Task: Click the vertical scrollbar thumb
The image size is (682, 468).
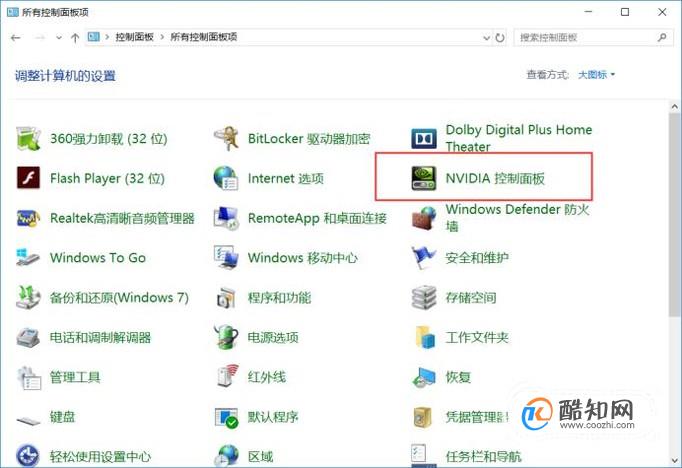Action: pyautogui.click(x=675, y=214)
